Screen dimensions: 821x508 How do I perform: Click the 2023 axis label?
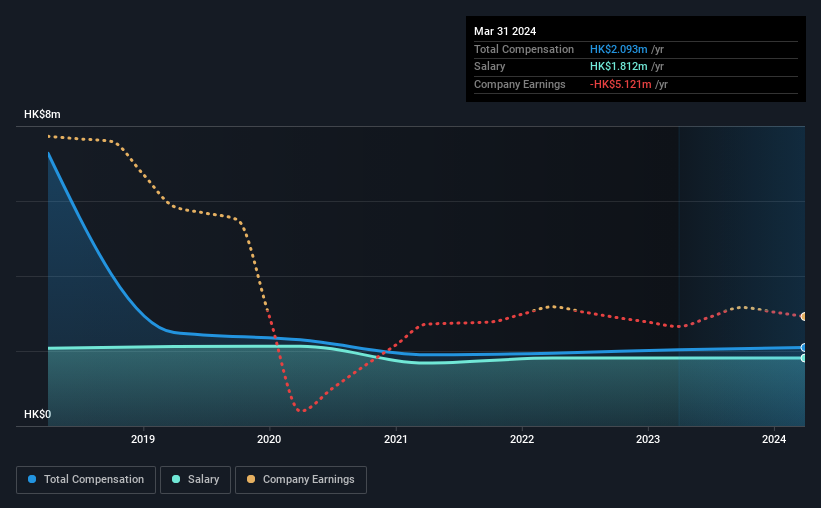point(648,439)
